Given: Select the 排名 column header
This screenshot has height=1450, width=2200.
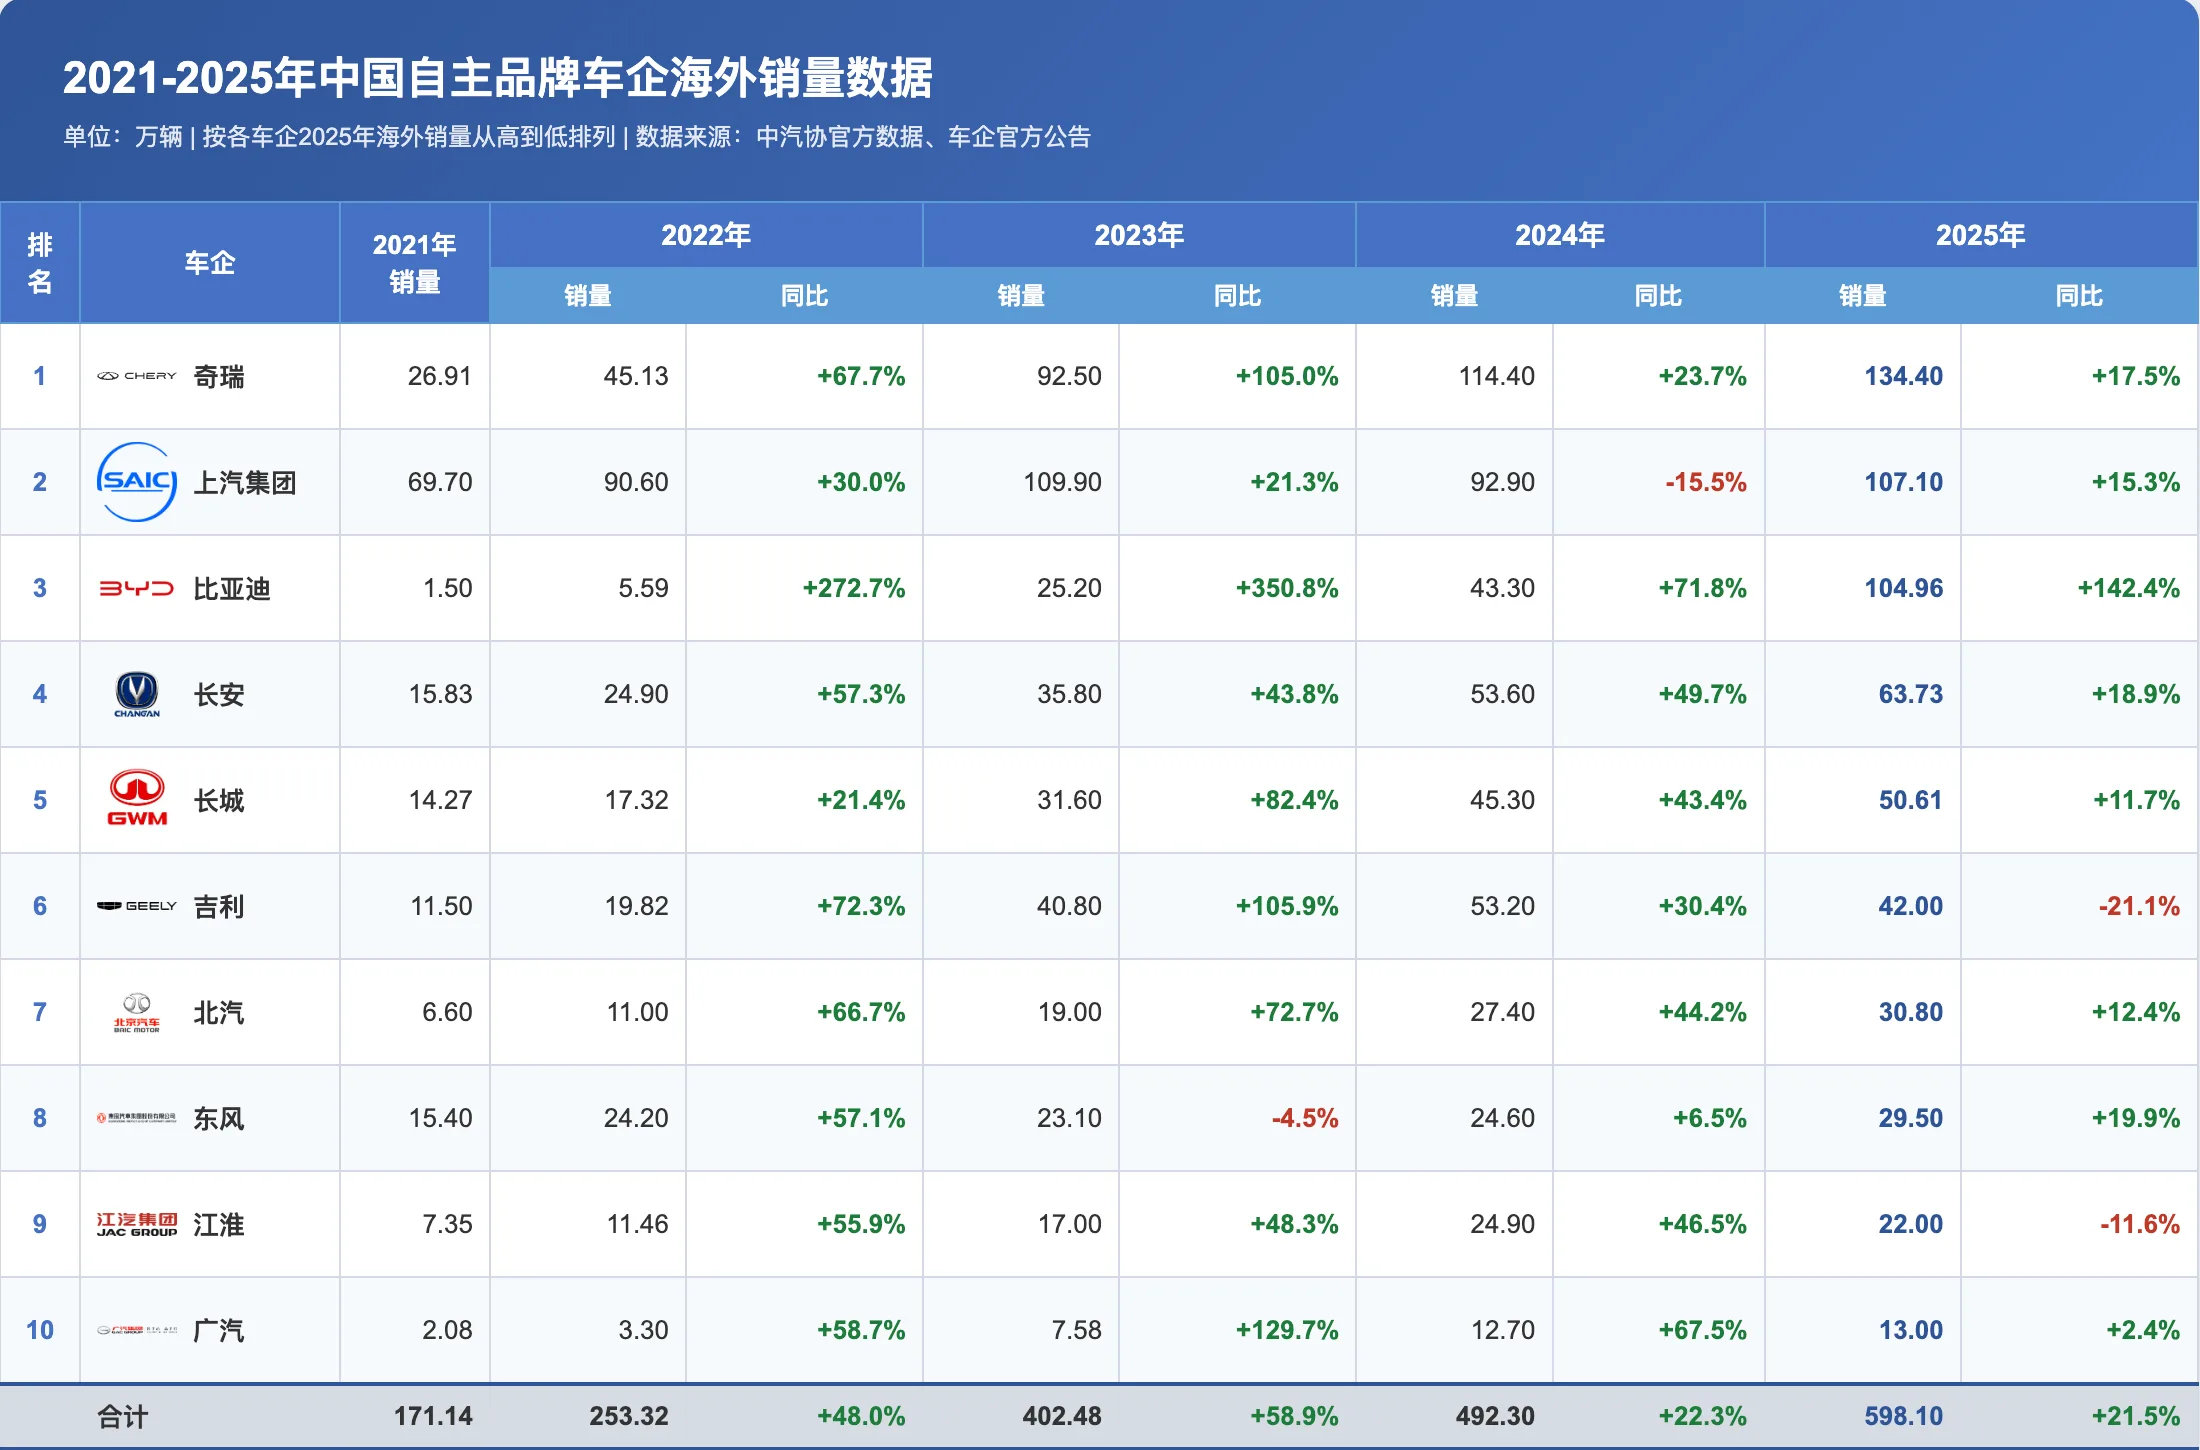Looking at the screenshot, I should 40,263.
